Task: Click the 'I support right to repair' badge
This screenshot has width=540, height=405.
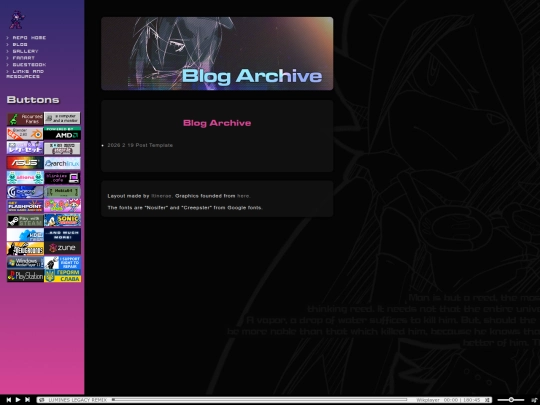Action: (x=62, y=262)
